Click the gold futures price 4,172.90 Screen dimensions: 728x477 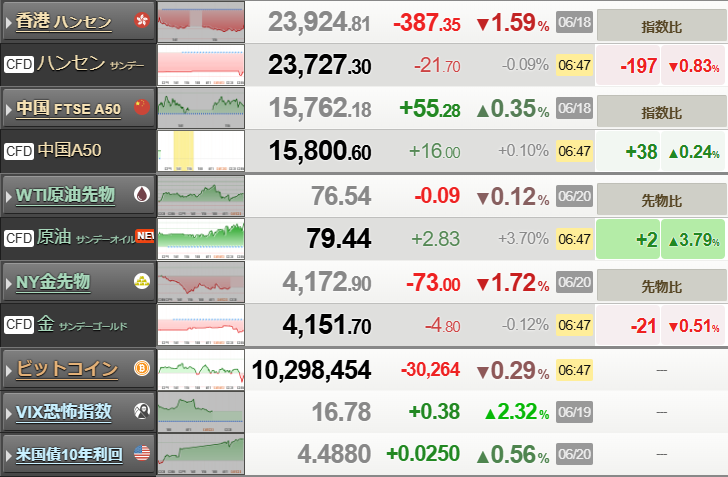pos(327,282)
